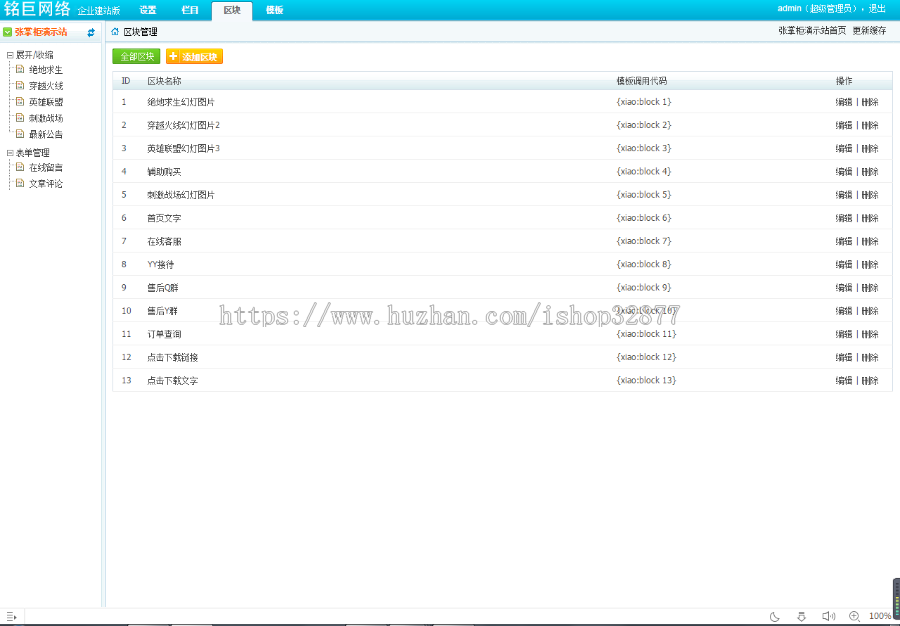Click the zoom magnifier plus icon
900x626 pixels.
click(x=854, y=616)
